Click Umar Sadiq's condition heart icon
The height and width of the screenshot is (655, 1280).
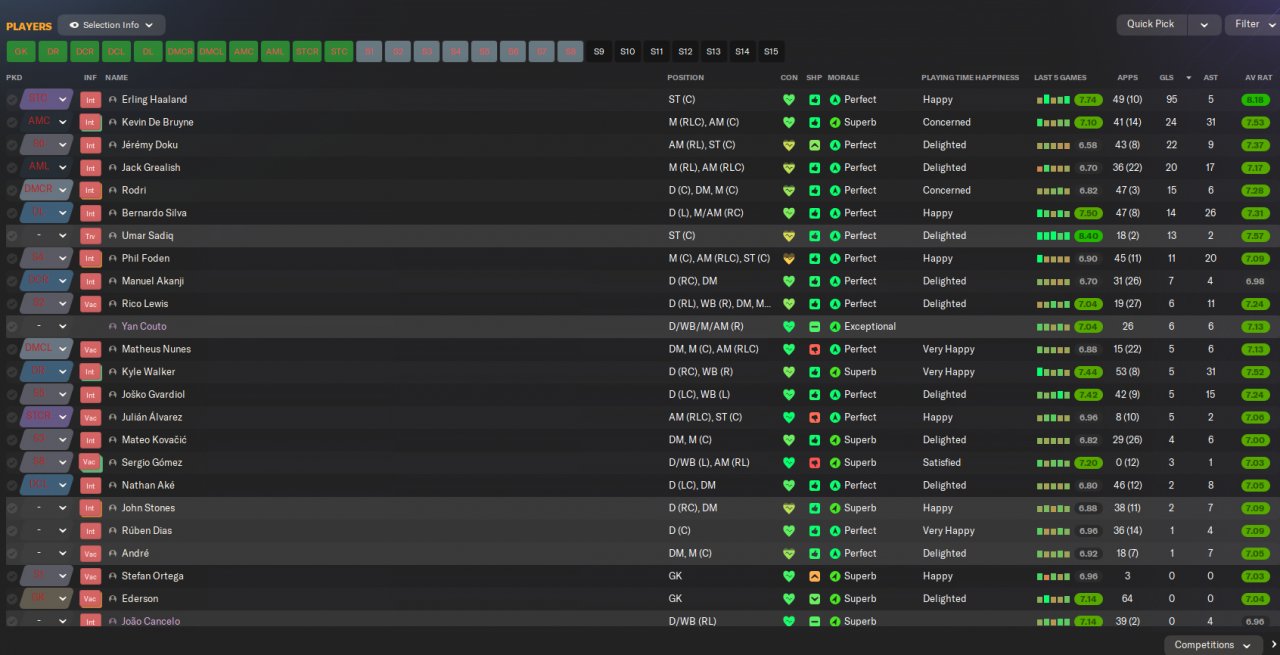tap(789, 236)
